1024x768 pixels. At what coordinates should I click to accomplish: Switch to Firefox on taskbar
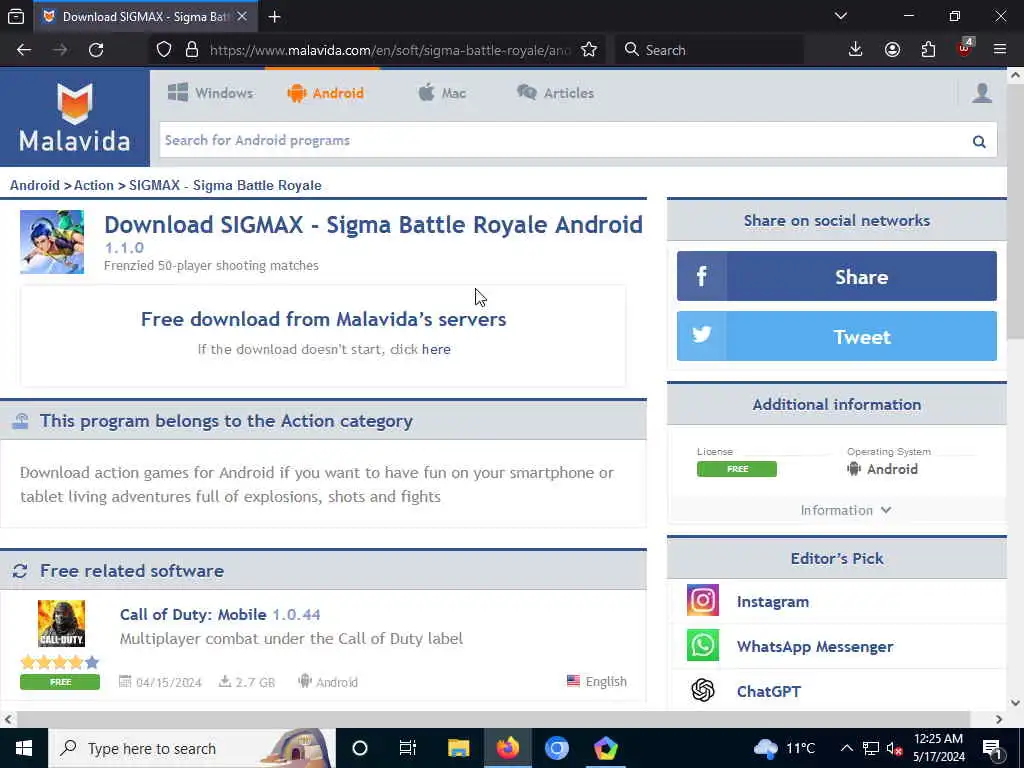pos(507,748)
